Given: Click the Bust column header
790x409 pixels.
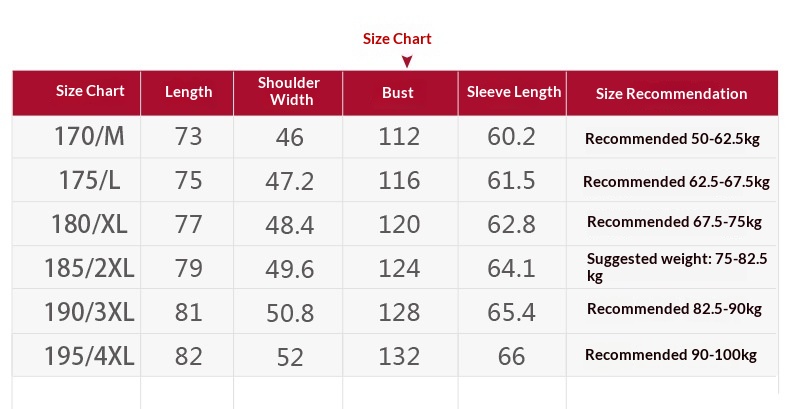Looking at the screenshot, I should pos(398,92).
